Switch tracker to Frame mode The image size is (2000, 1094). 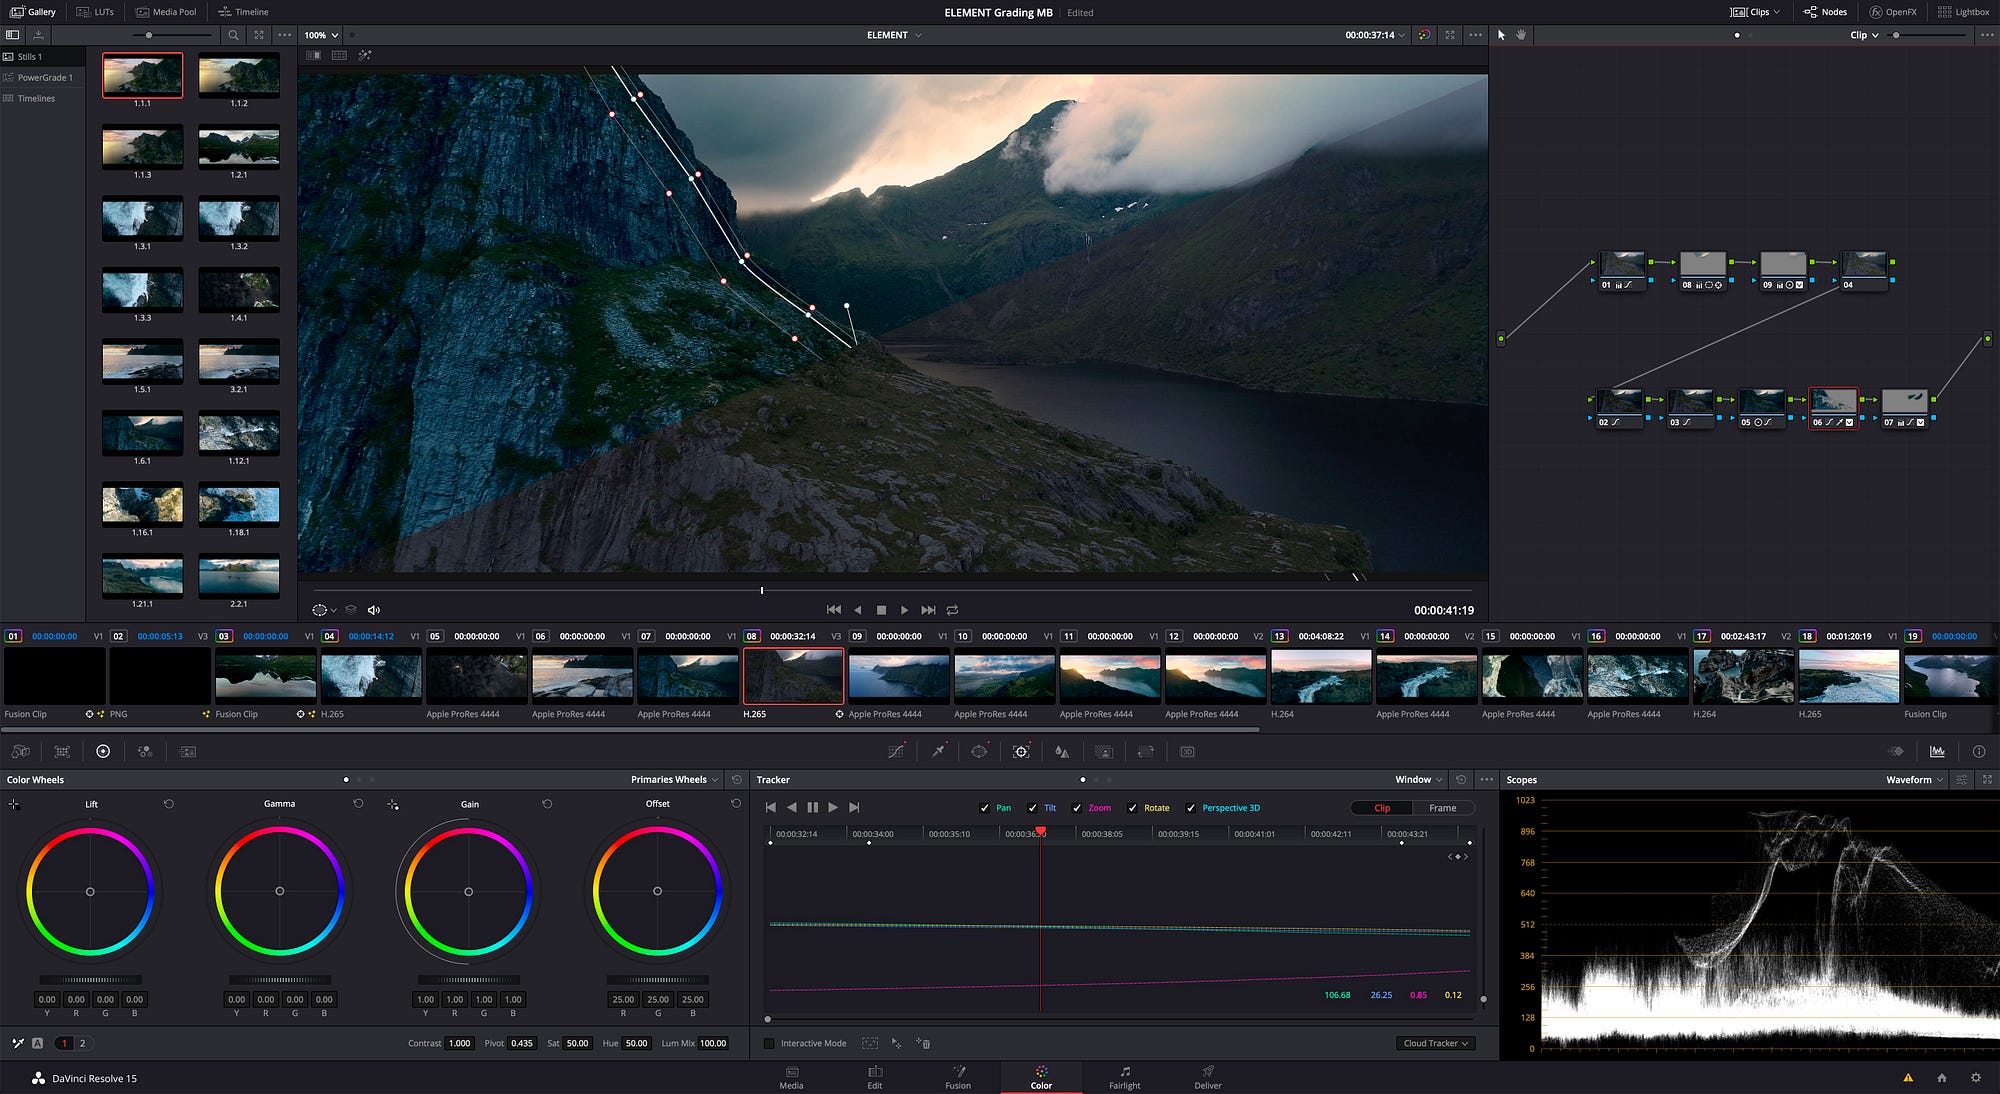(1442, 808)
